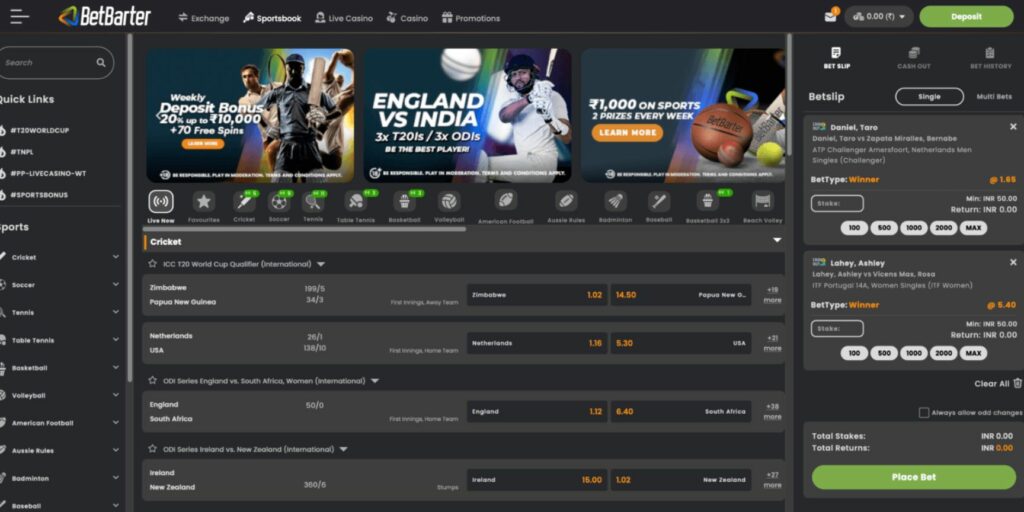
Task: Open the balance 0.00 dropdown
Action: (x=878, y=17)
